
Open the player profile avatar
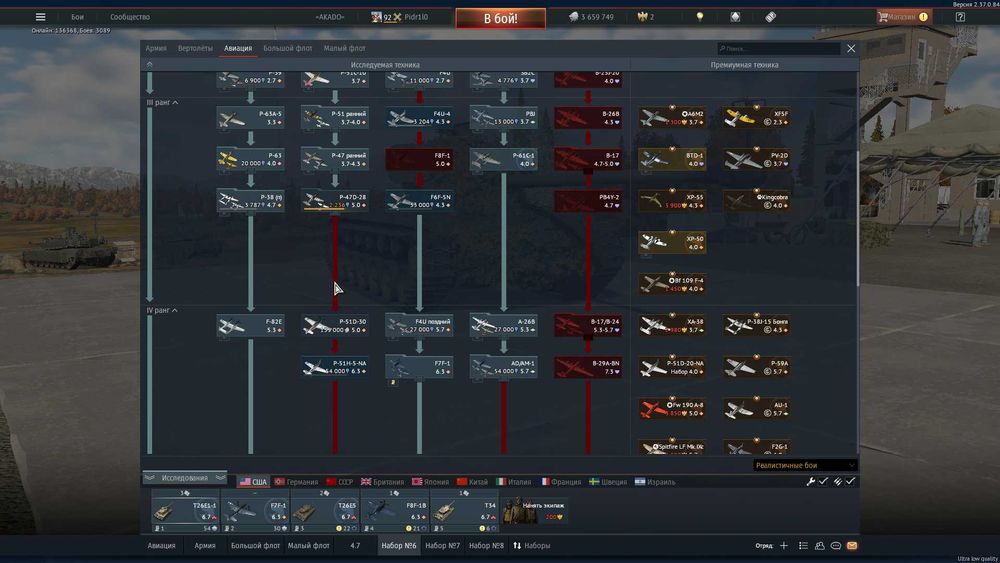376,17
